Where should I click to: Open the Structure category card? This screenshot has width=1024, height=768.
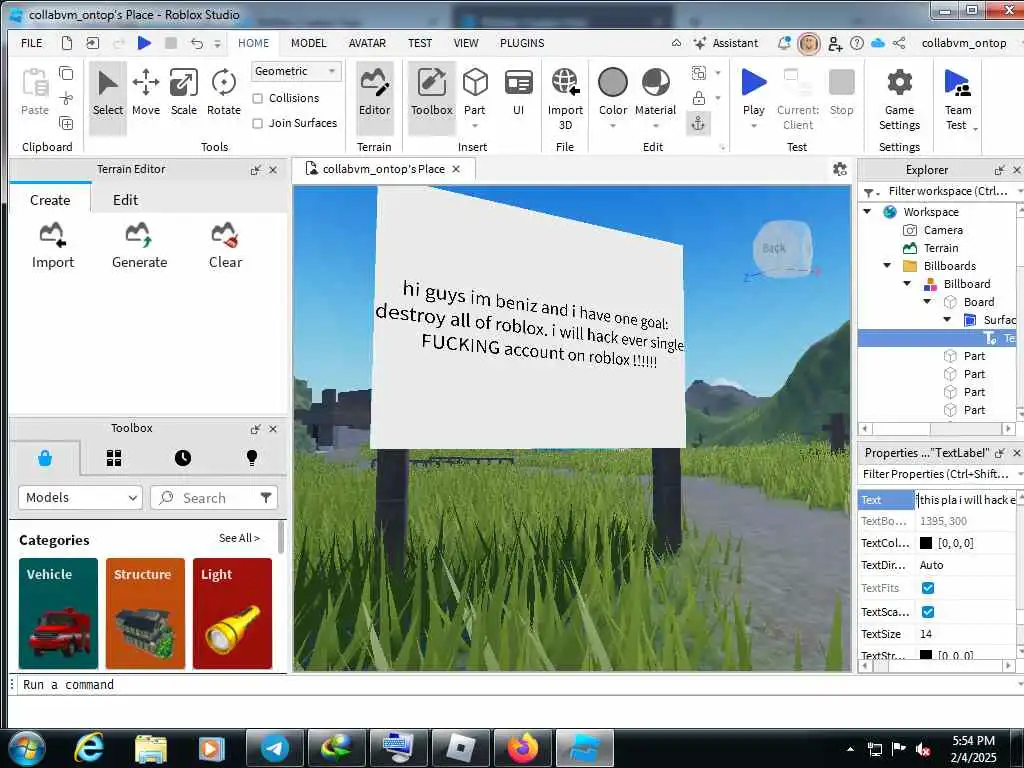(x=145, y=613)
